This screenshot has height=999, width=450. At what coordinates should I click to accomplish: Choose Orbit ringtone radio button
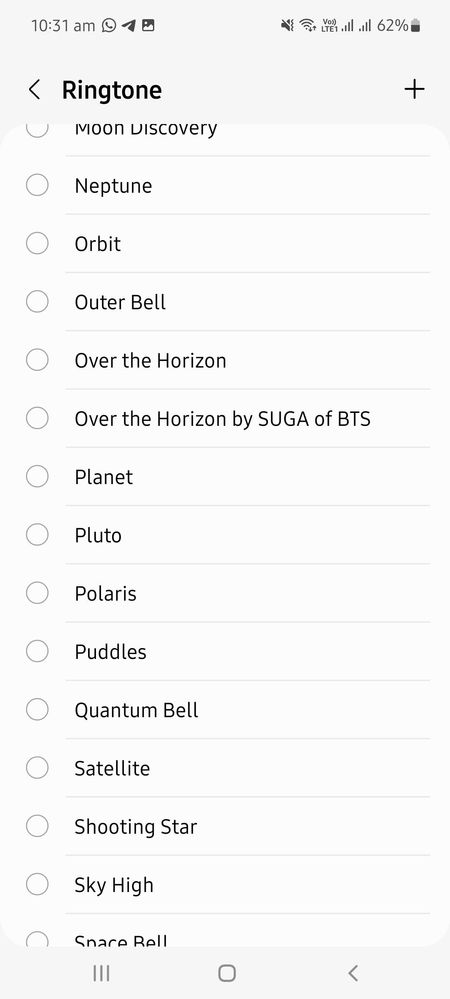pyautogui.click(x=37, y=243)
